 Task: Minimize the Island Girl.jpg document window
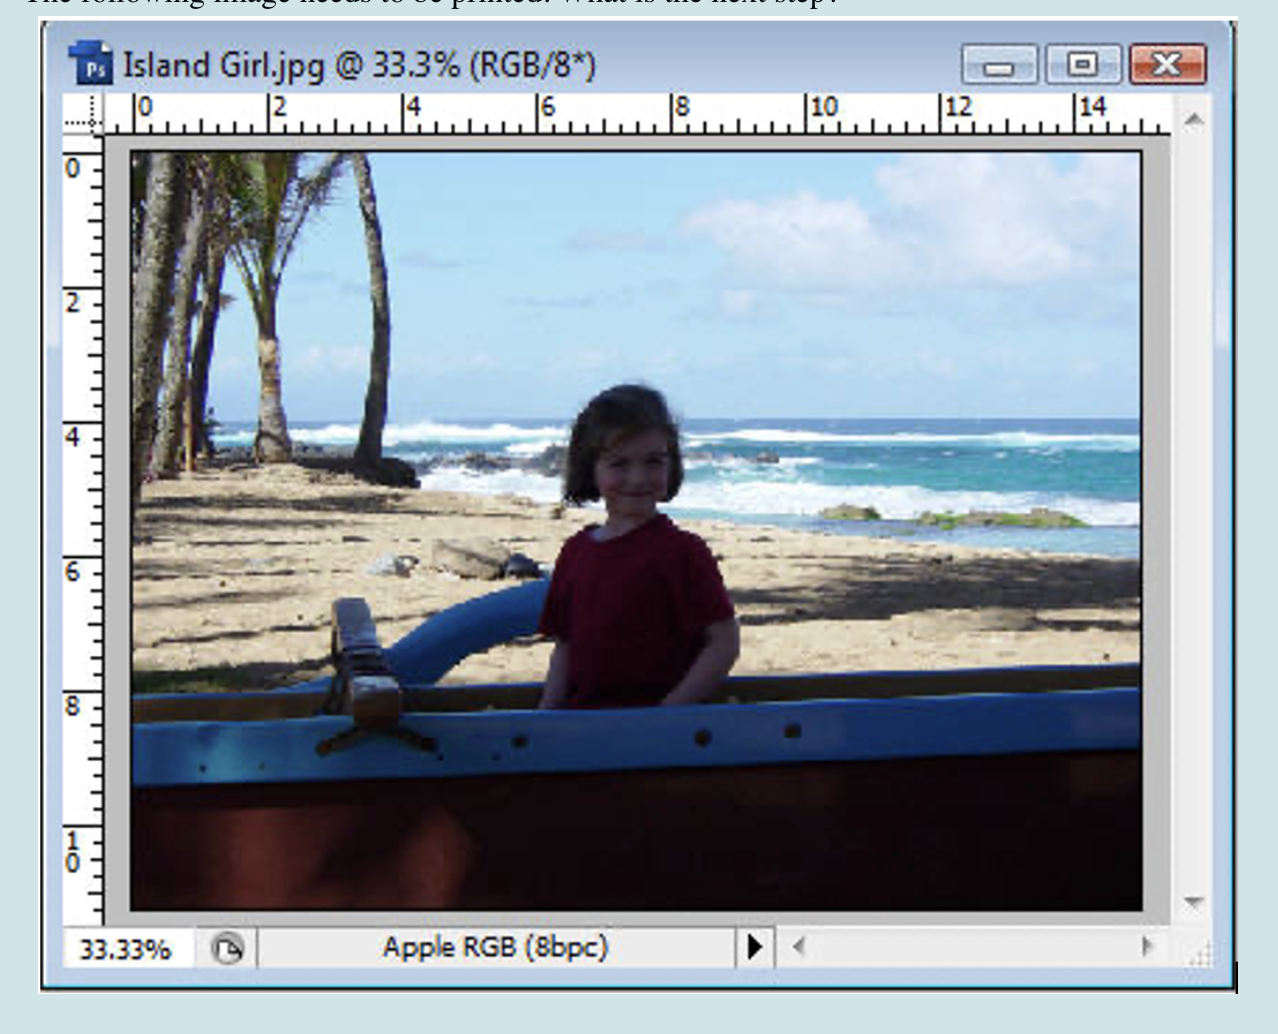999,66
